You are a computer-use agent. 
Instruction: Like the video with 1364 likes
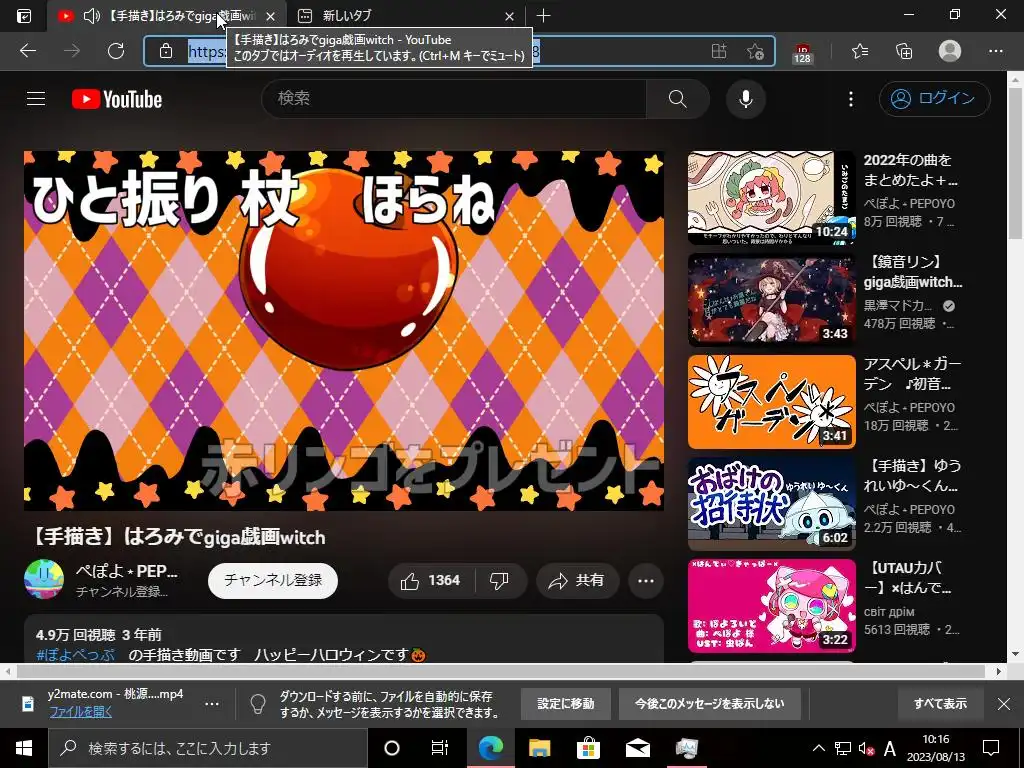coord(431,581)
